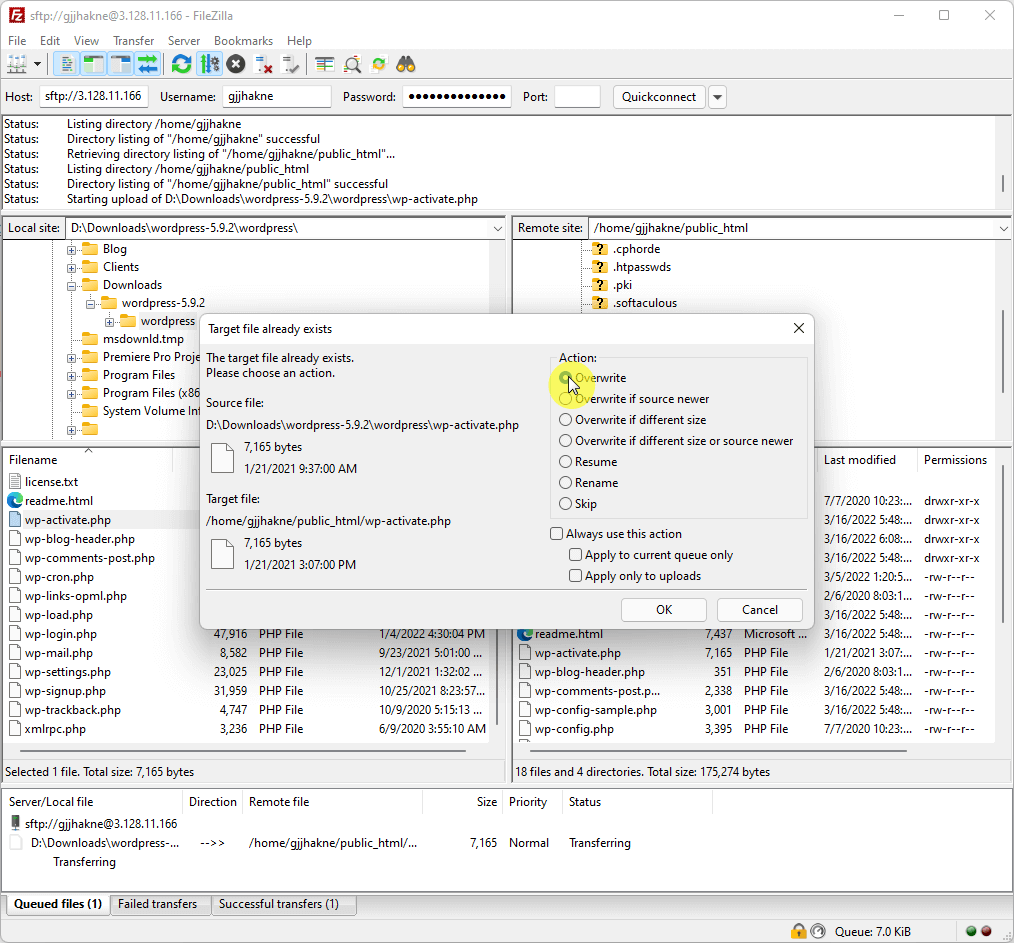
Task: Open the Transfer menu
Action: [133, 41]
